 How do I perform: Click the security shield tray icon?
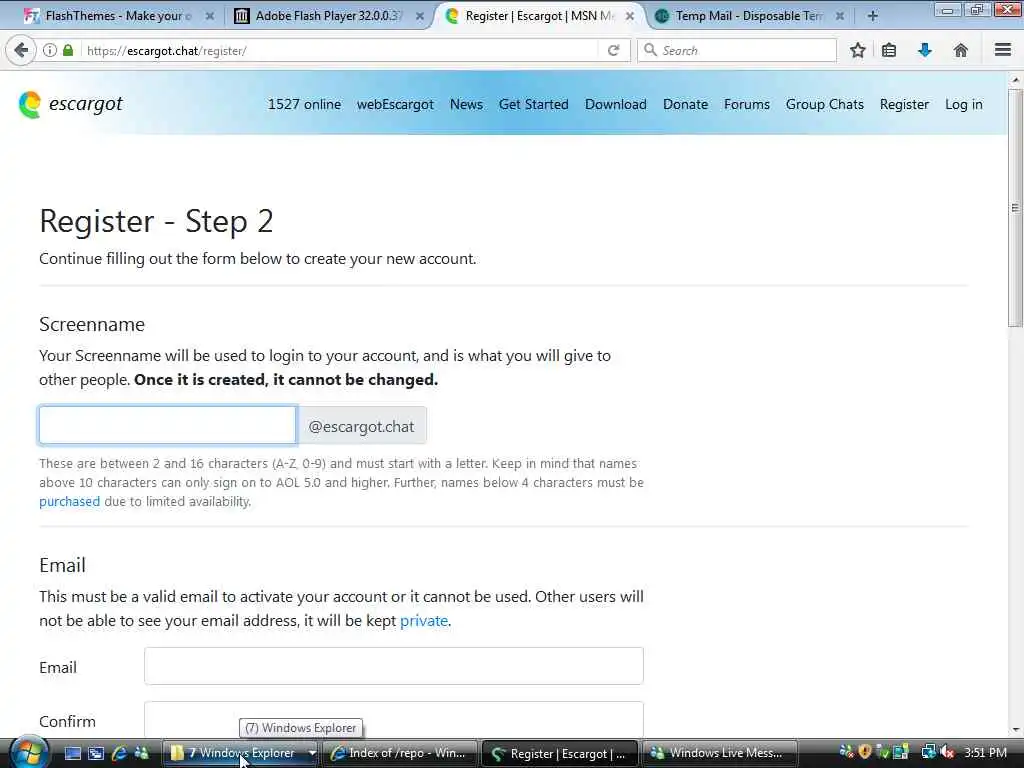(x=865, y=752)
